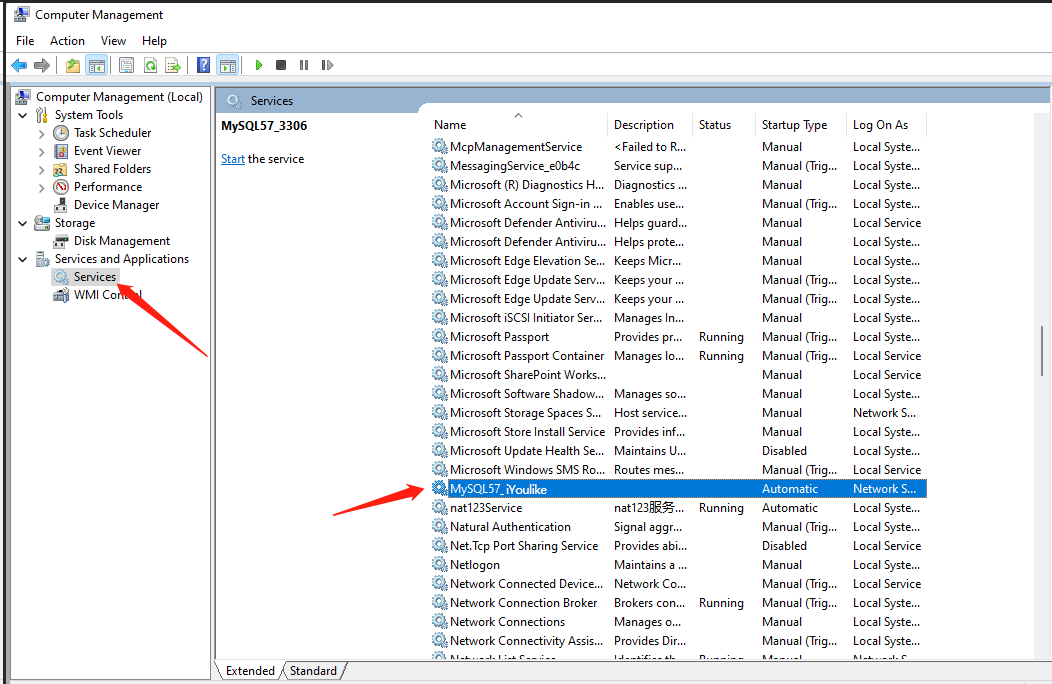Select Device Manager in the tree
Screen dimensions: 1052x684
(116, 205)
